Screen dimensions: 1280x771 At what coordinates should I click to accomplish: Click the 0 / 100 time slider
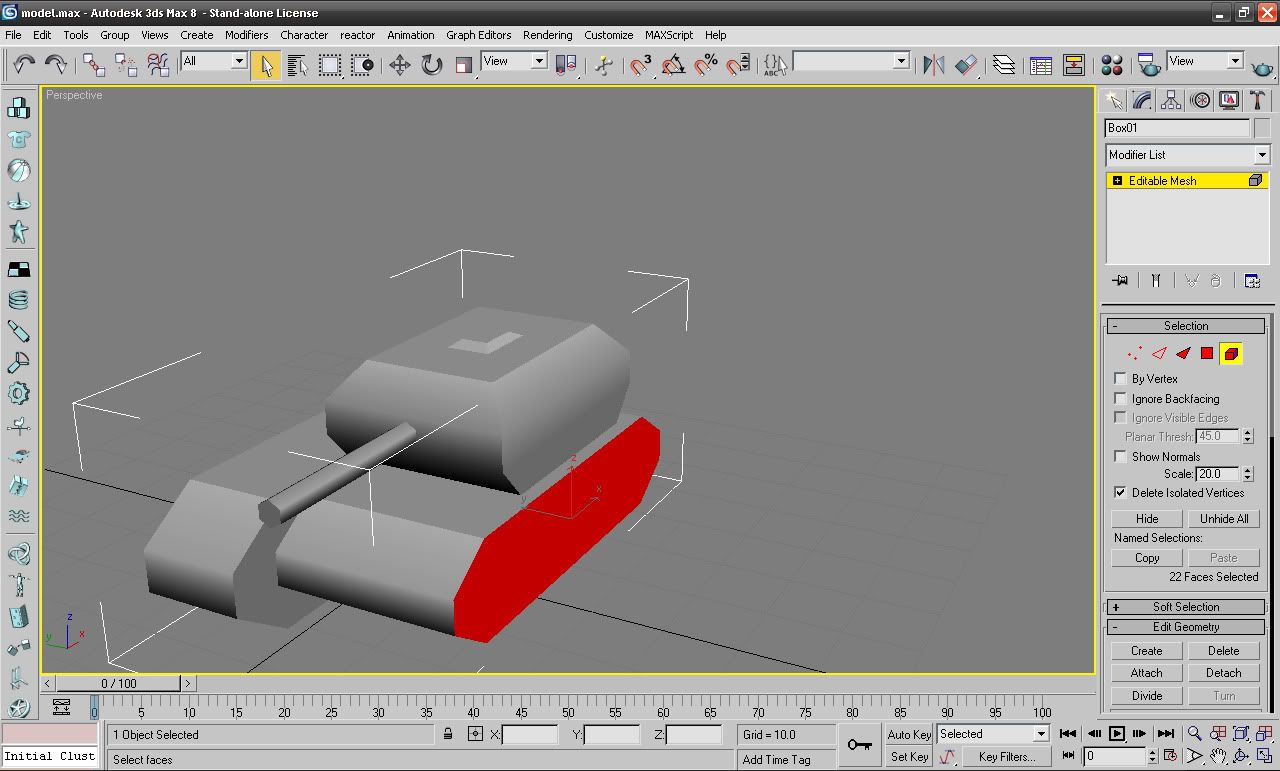[119, 683]
